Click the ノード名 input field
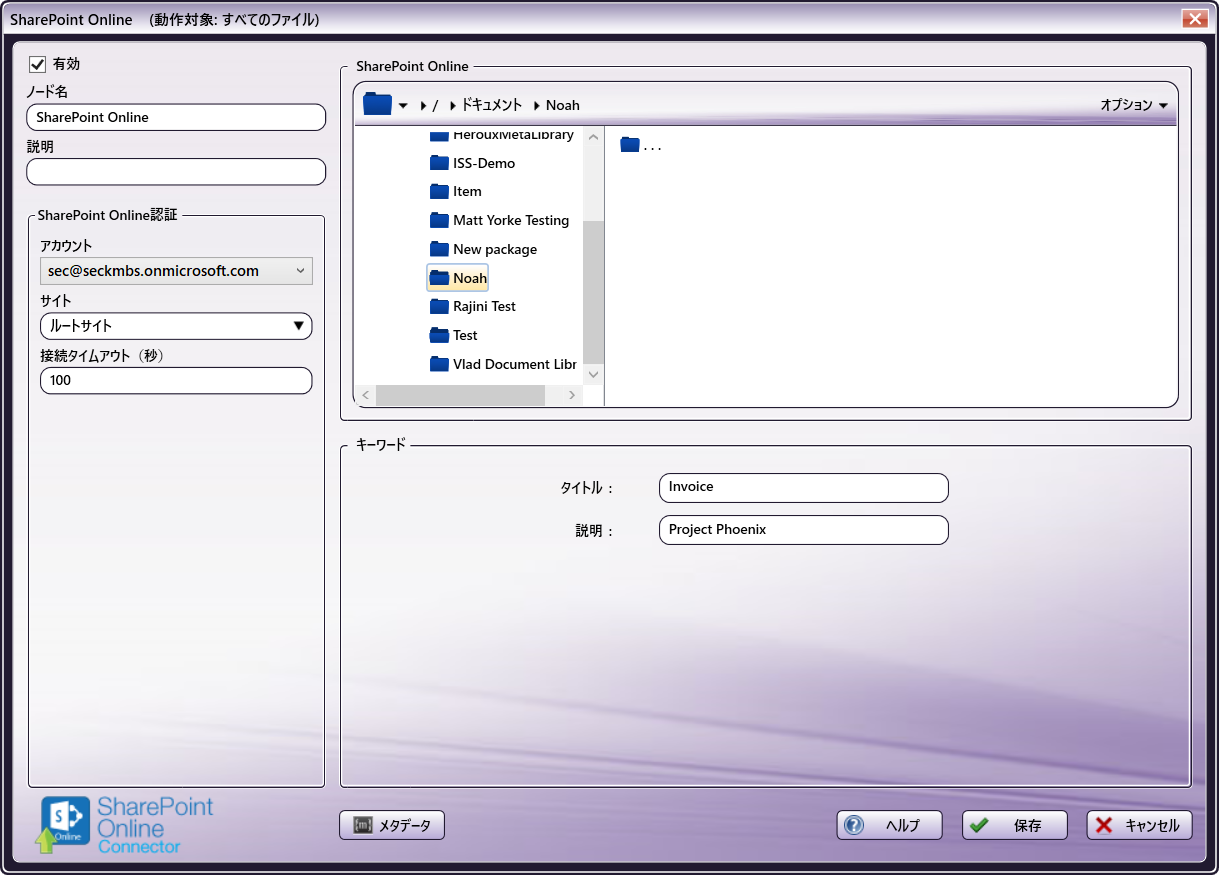The image size is (1219, 875). [176, 117]
